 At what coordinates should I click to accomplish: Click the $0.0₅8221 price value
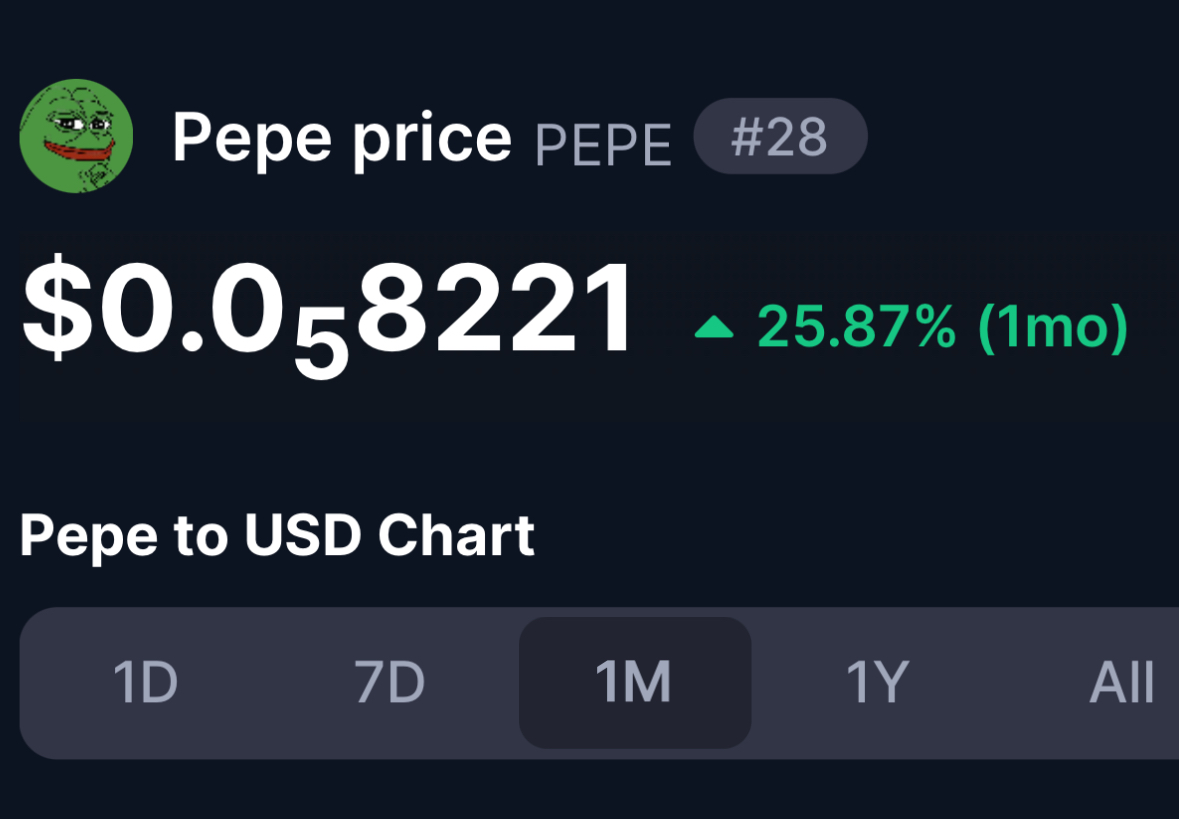coord(327,316)
